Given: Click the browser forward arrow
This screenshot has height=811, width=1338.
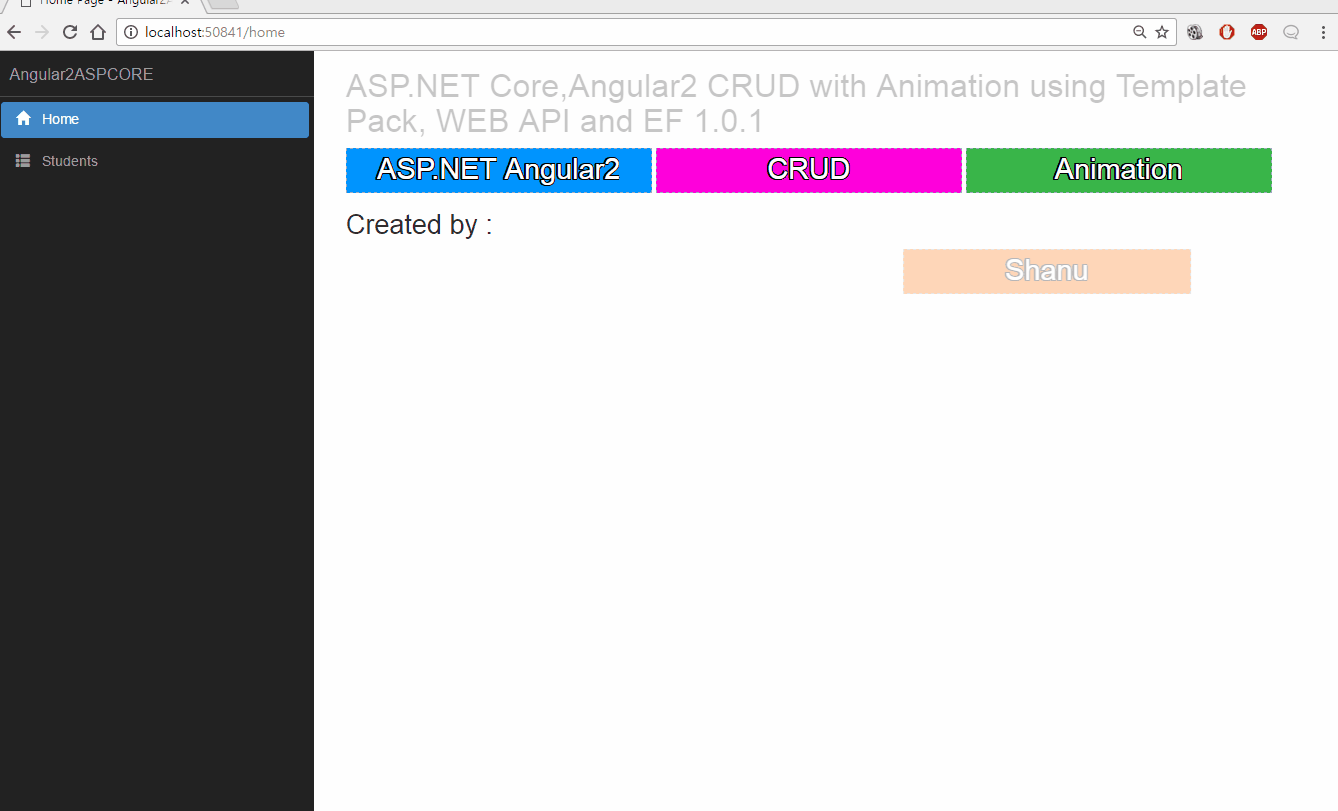Looking at the screenshot, I should (42, 32).
